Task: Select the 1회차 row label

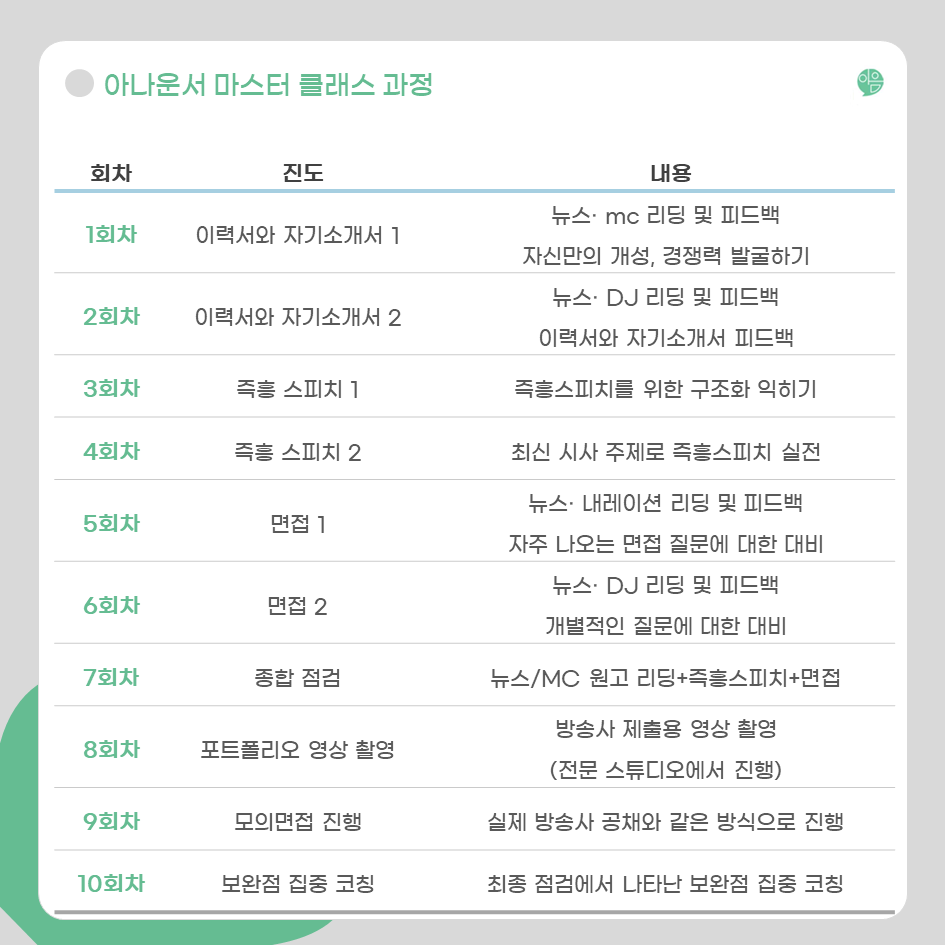Action: (x=111, y=234)
